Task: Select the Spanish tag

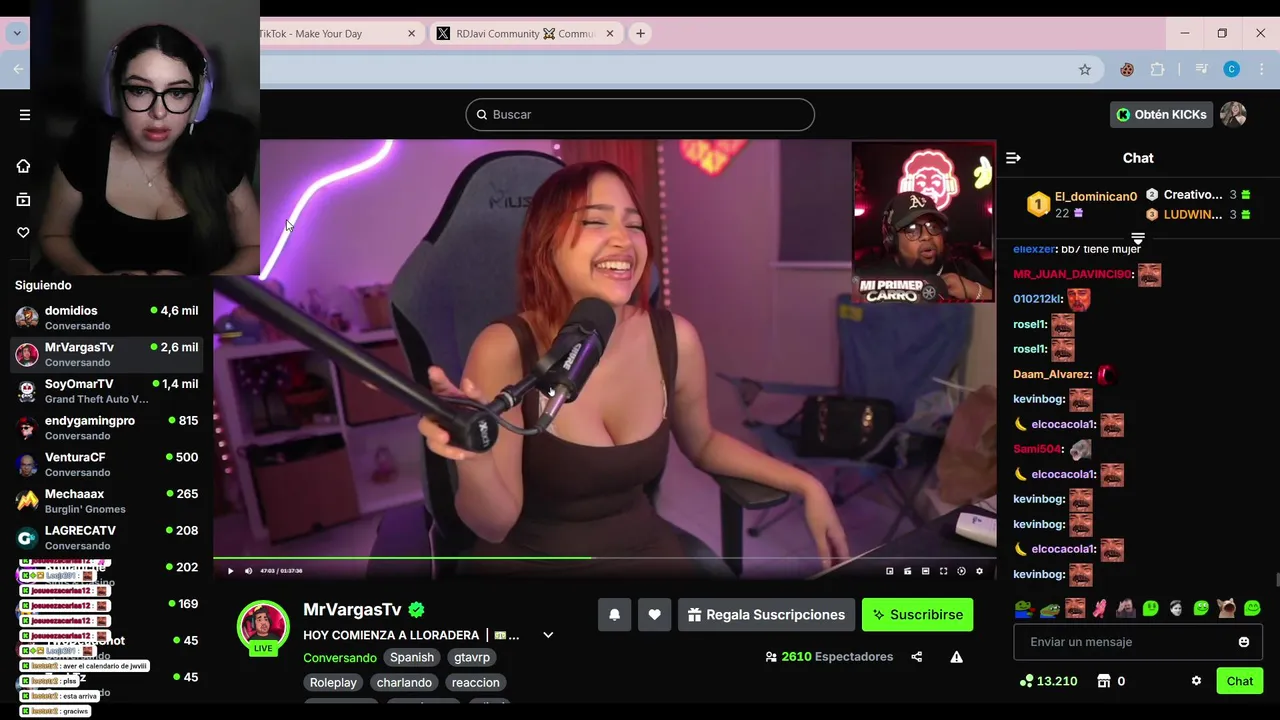Action: [x=412, y=657]
